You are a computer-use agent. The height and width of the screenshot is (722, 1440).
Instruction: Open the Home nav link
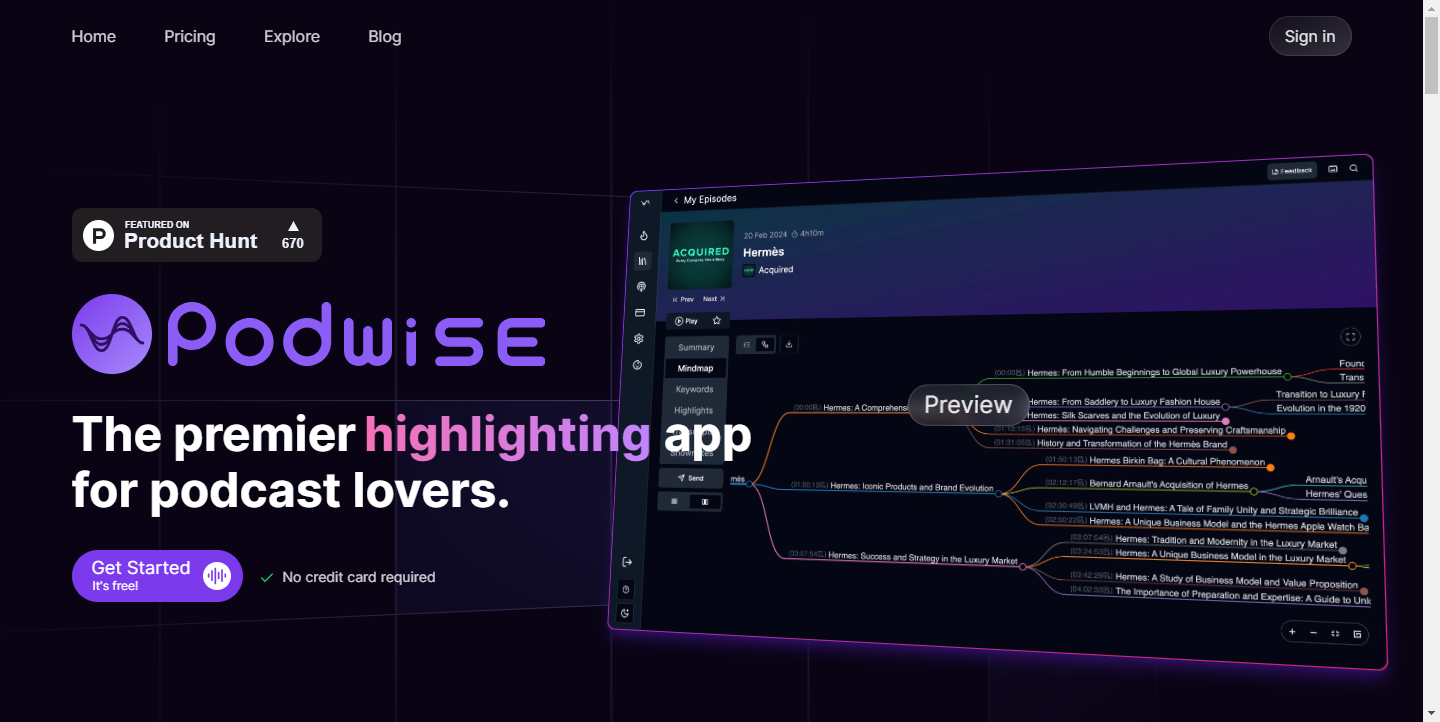pyautogui.click(x=94, y=36)
